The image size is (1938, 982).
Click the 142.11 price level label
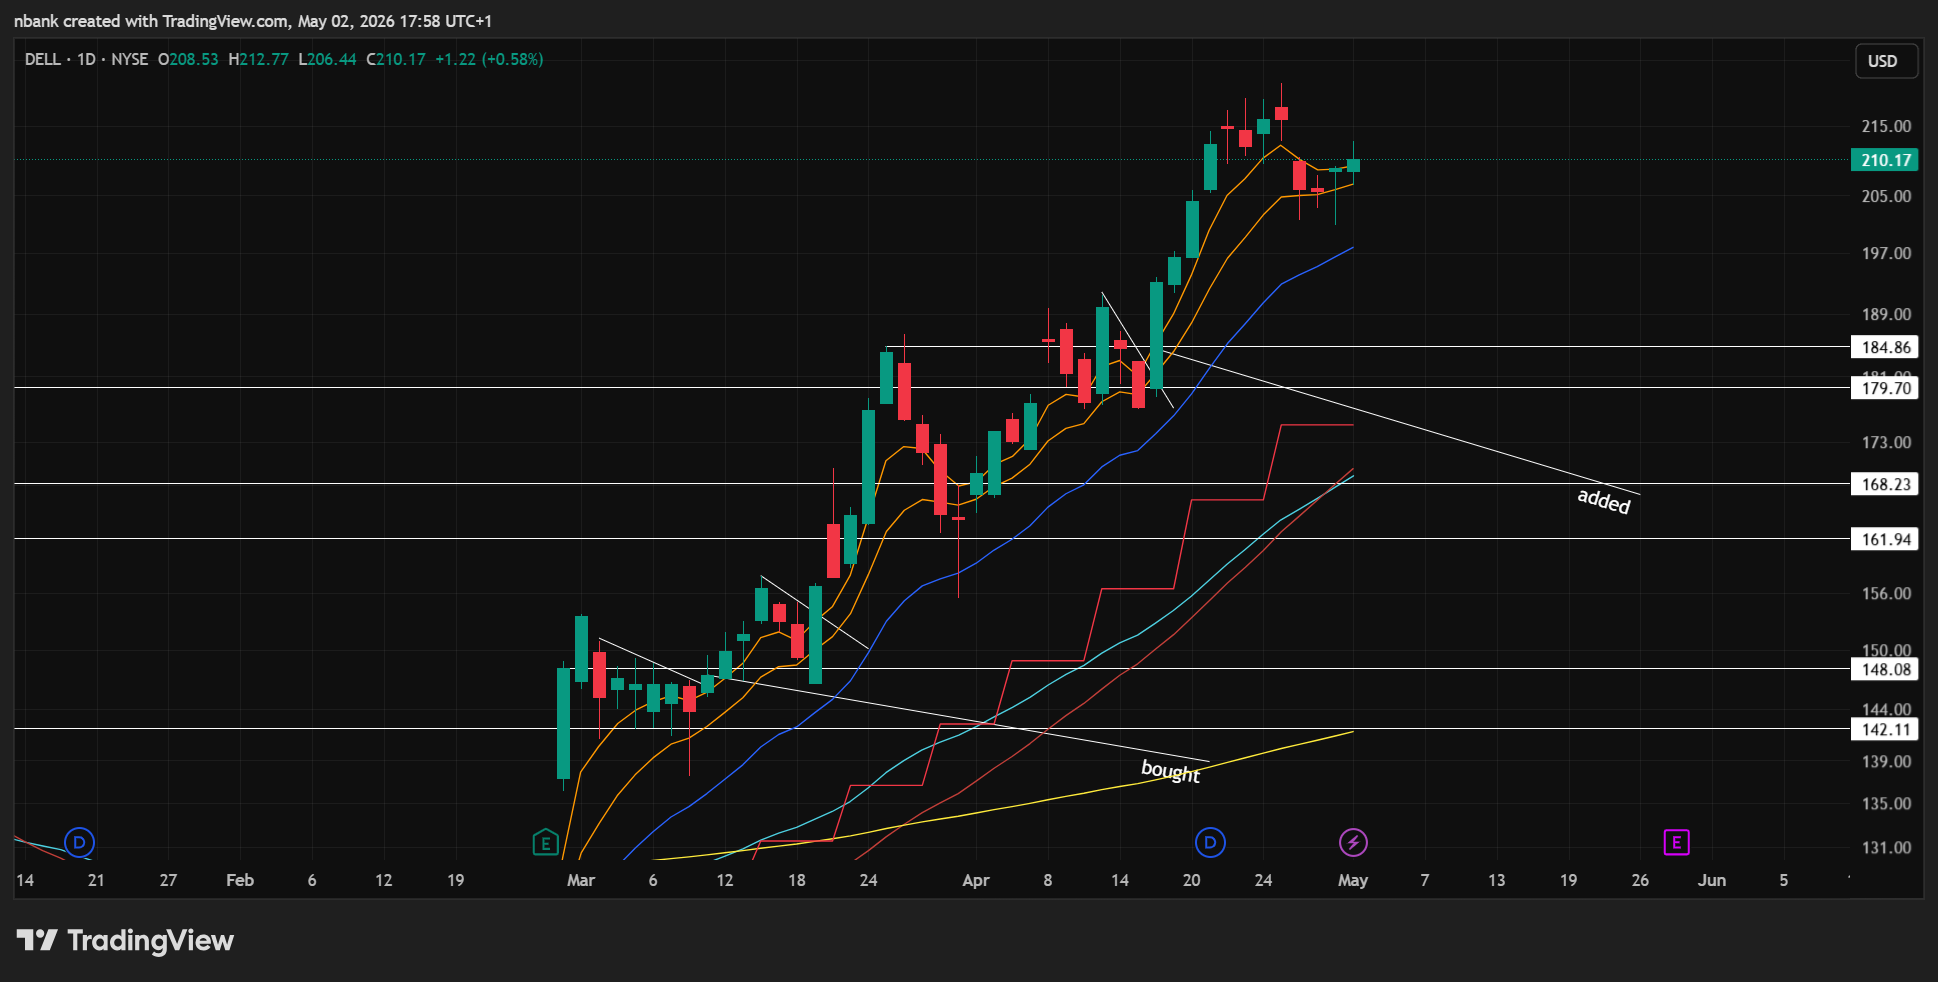[x=1884, y=729]
